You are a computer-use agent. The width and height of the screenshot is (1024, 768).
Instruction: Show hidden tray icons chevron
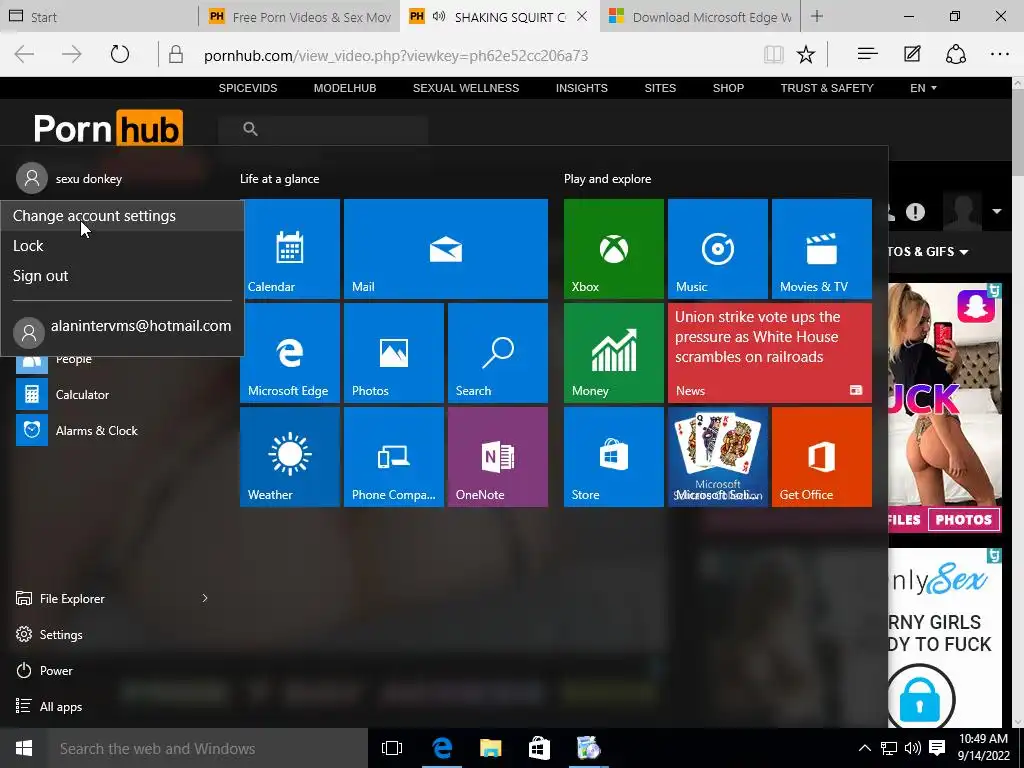point(864,748)
